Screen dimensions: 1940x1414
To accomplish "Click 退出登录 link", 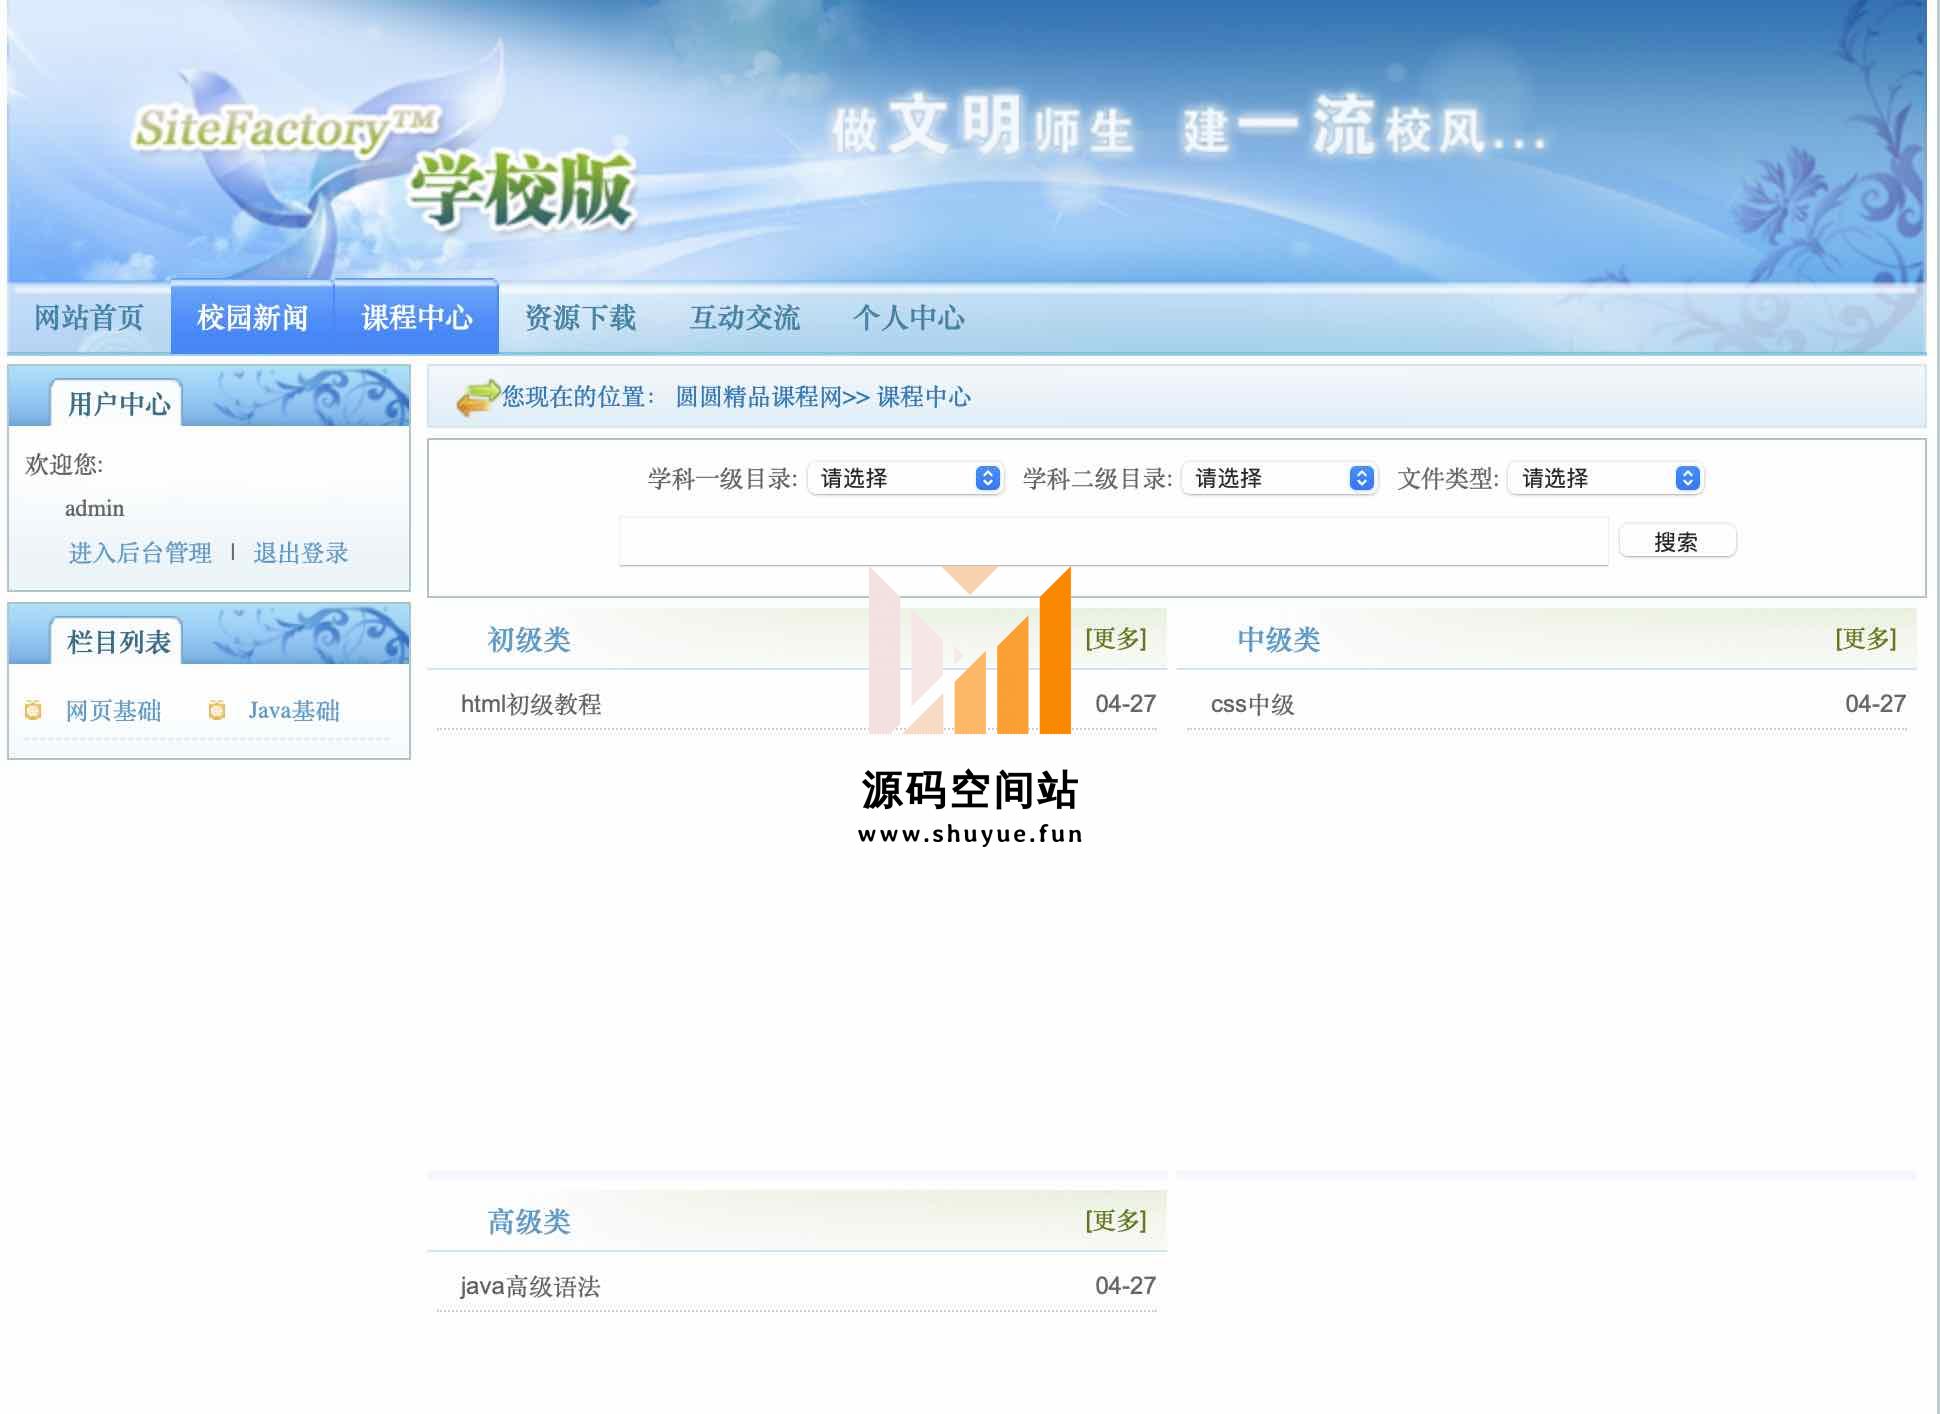I will [x=301, y=553].
